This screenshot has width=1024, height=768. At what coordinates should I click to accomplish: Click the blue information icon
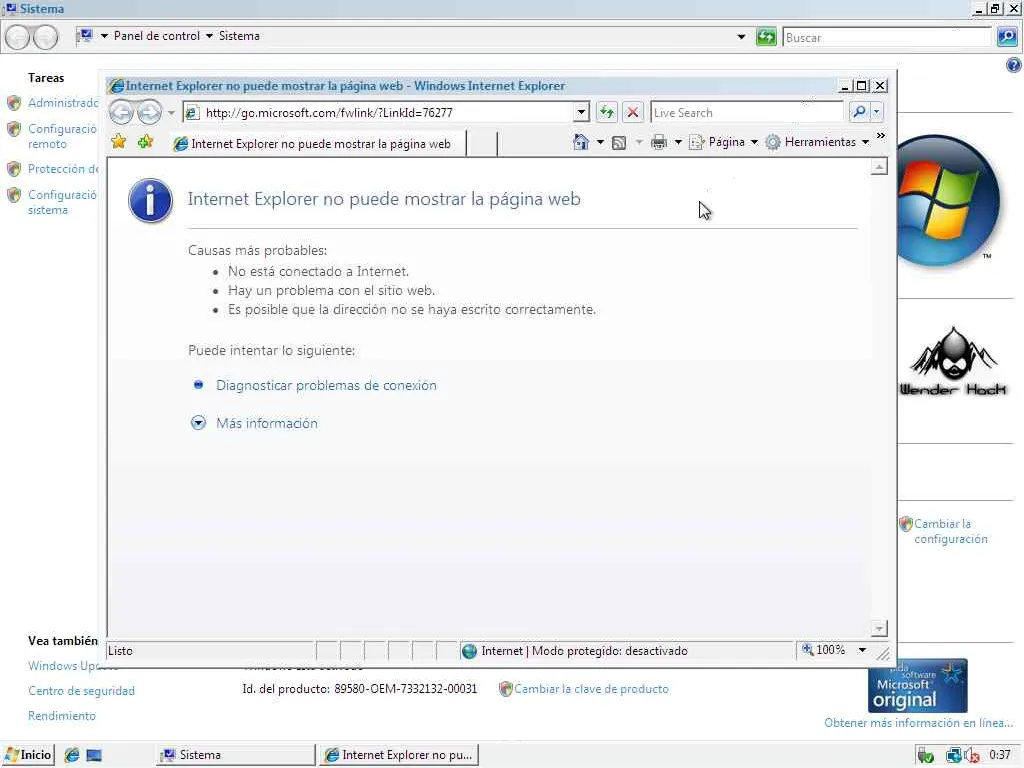tap(151, 200)
